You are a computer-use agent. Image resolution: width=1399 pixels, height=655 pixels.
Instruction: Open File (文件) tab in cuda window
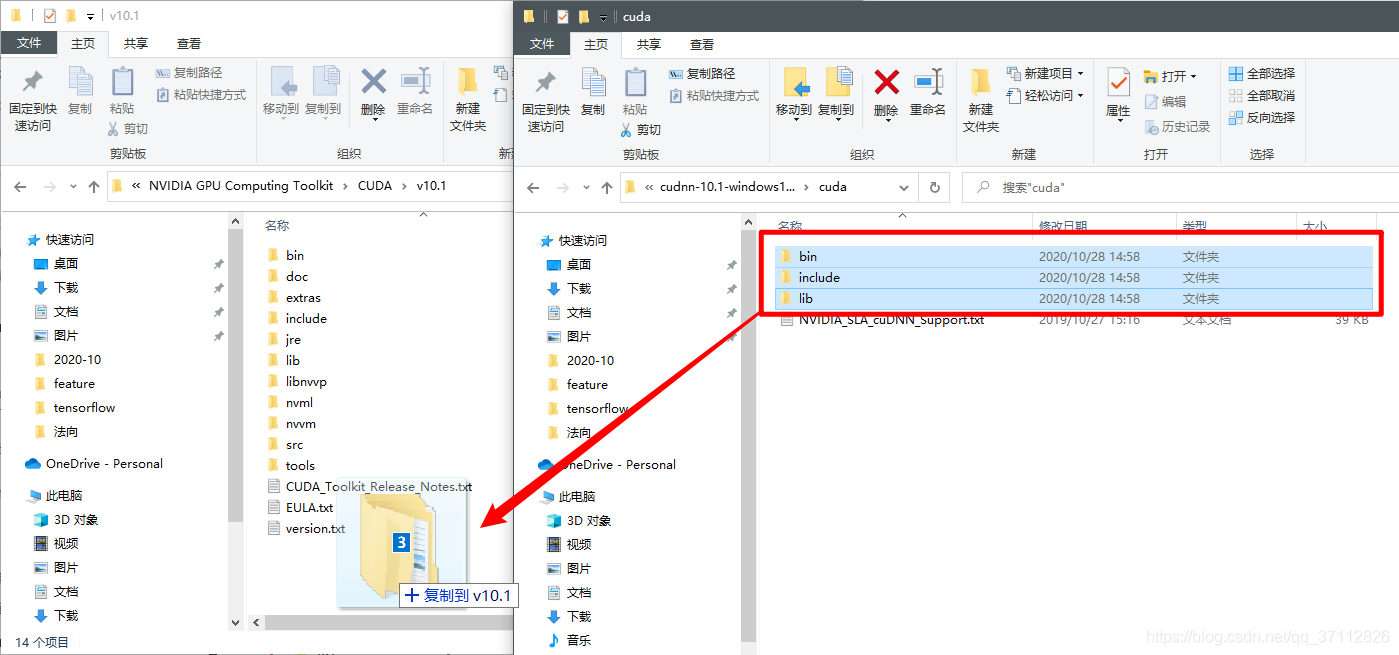coord(542,44)
